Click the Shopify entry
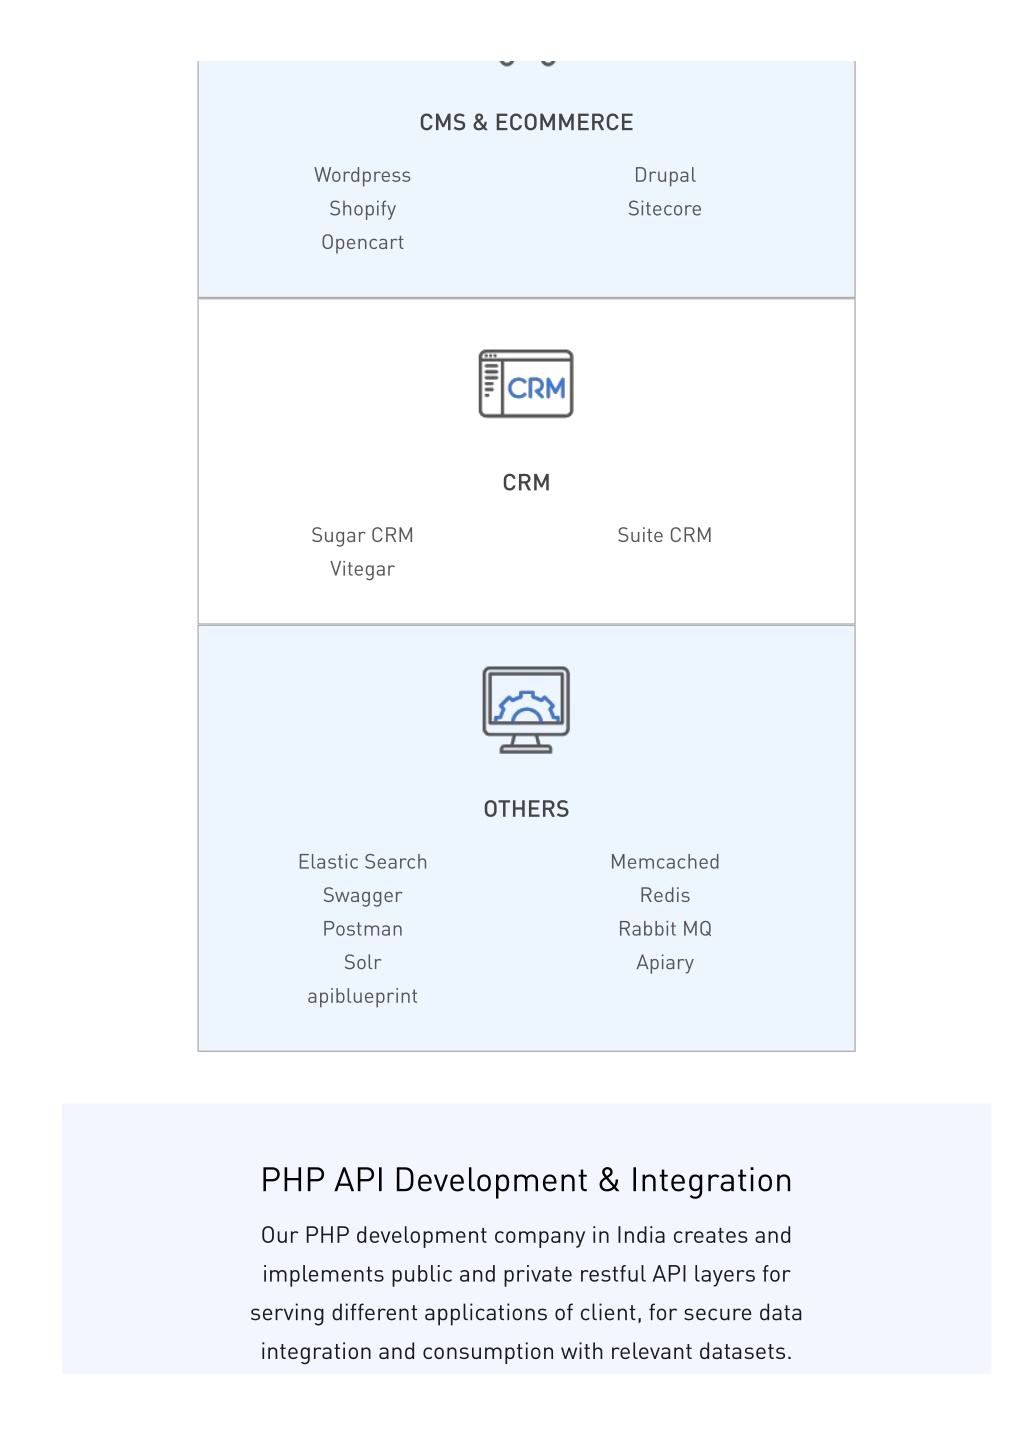 pyautogui.click(x=362, y=209)
